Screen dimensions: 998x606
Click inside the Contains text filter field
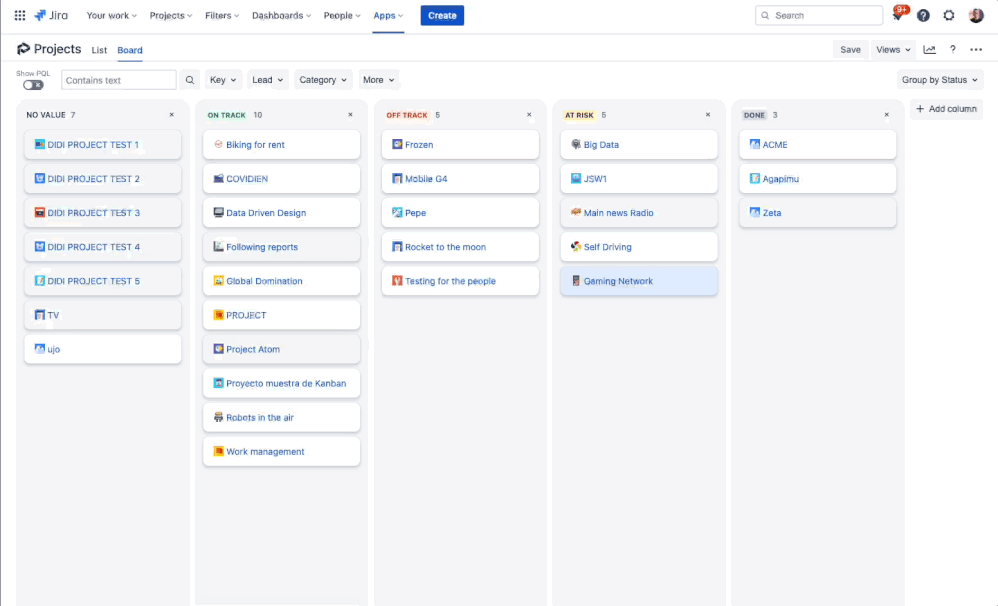pyautogui.click(x=118, y=79)
